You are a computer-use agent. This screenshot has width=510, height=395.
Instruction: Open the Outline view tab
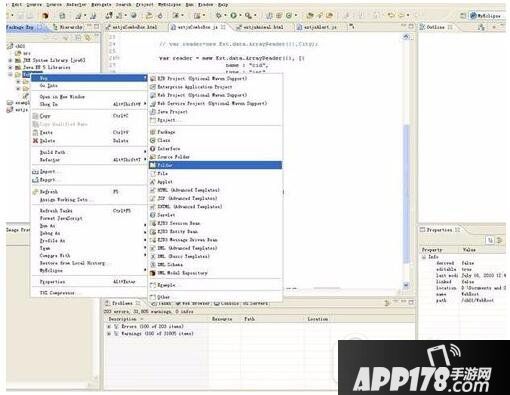point(436,27)
